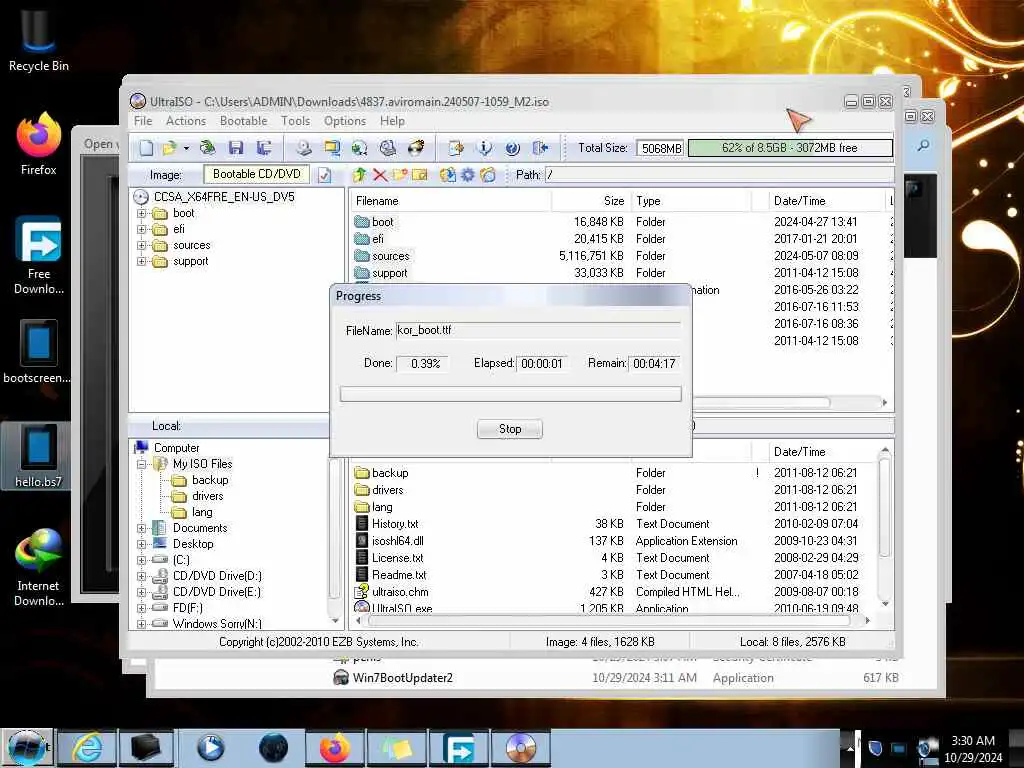Image resolution: width=1024 pixels, height=768 pixels.
Task: Click the progress bar in Progress dialog
Action: tap(511, 394)
